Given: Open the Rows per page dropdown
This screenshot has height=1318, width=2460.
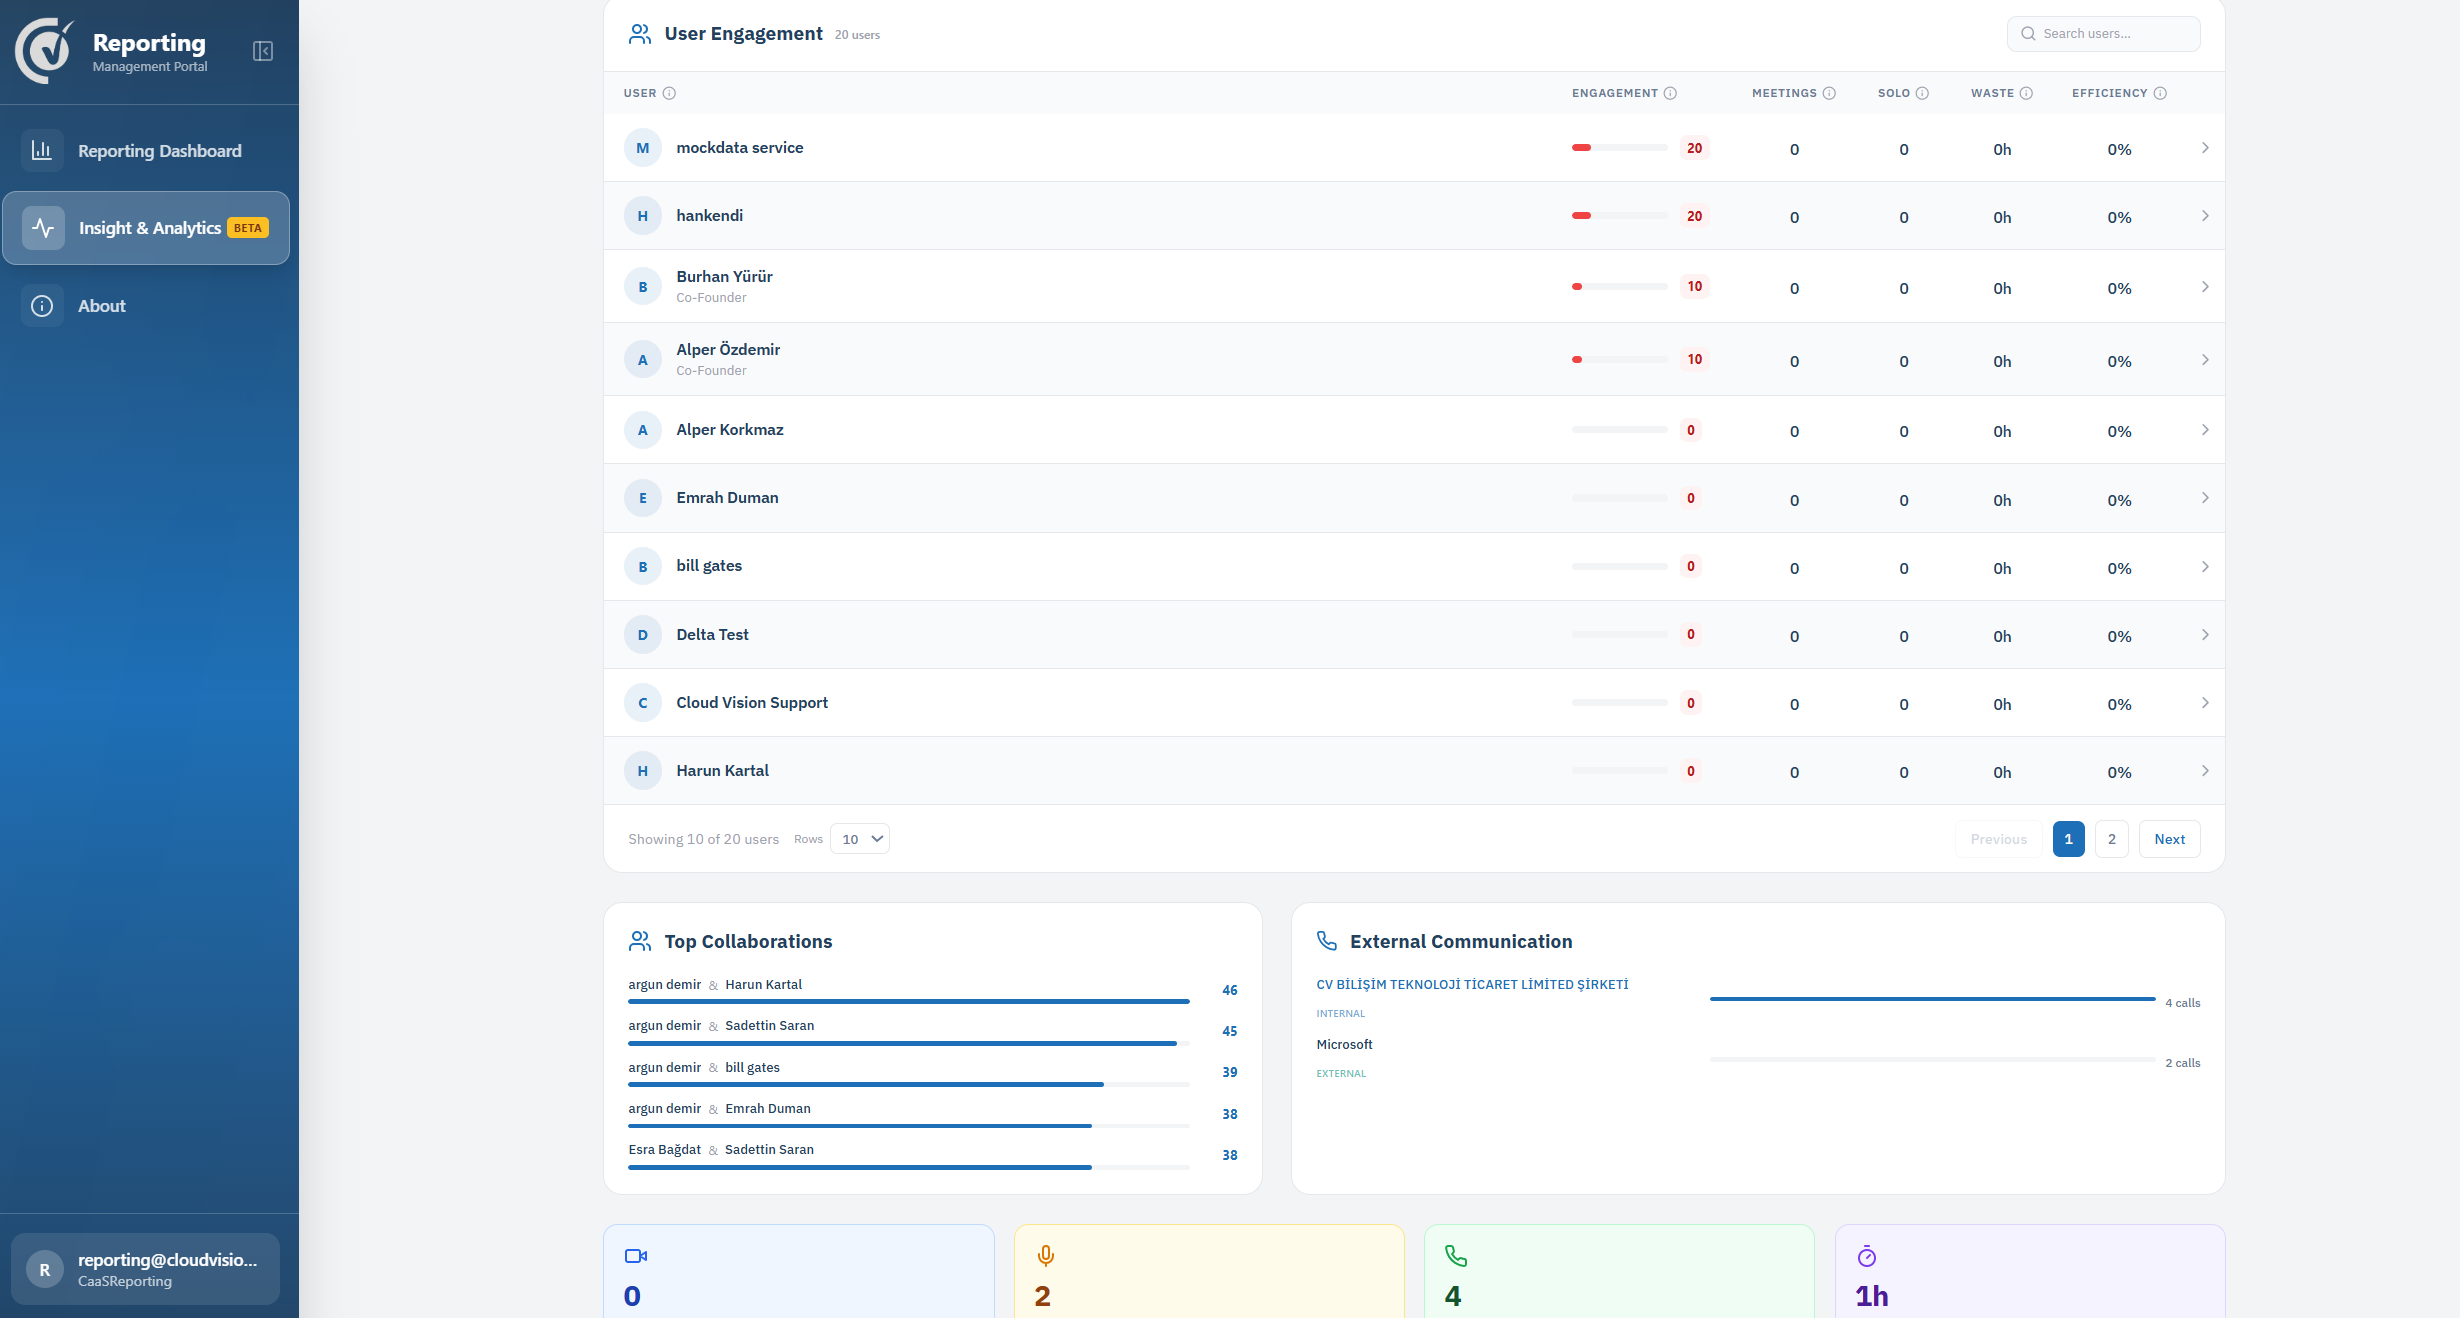Looking at the screenshot, I should tap(859, 839).
